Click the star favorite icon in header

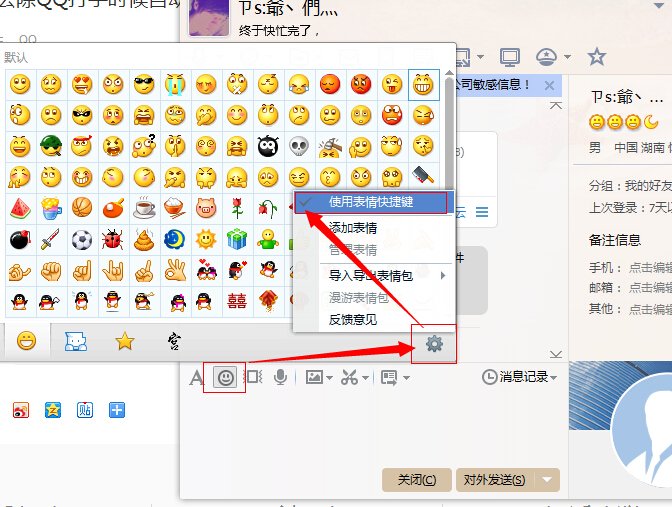(597, 57)
